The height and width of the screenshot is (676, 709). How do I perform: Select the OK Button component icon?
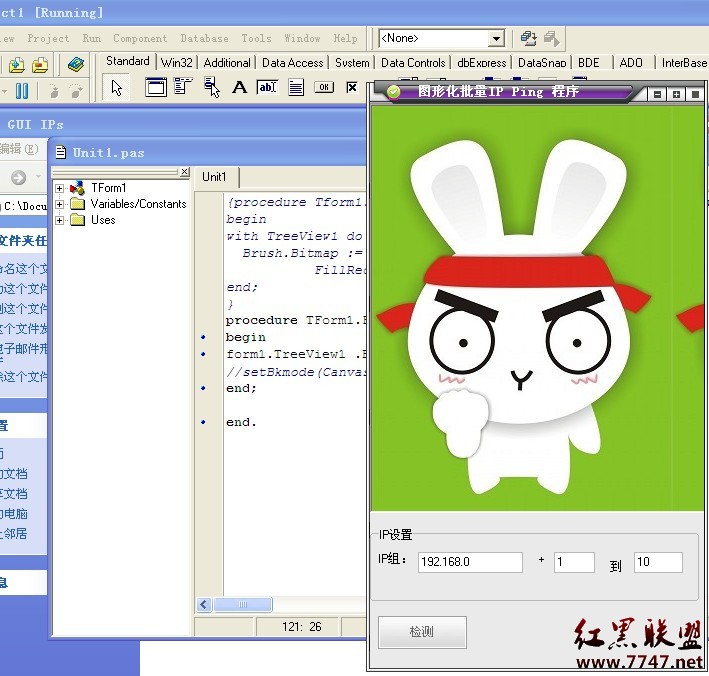point(324,87)
